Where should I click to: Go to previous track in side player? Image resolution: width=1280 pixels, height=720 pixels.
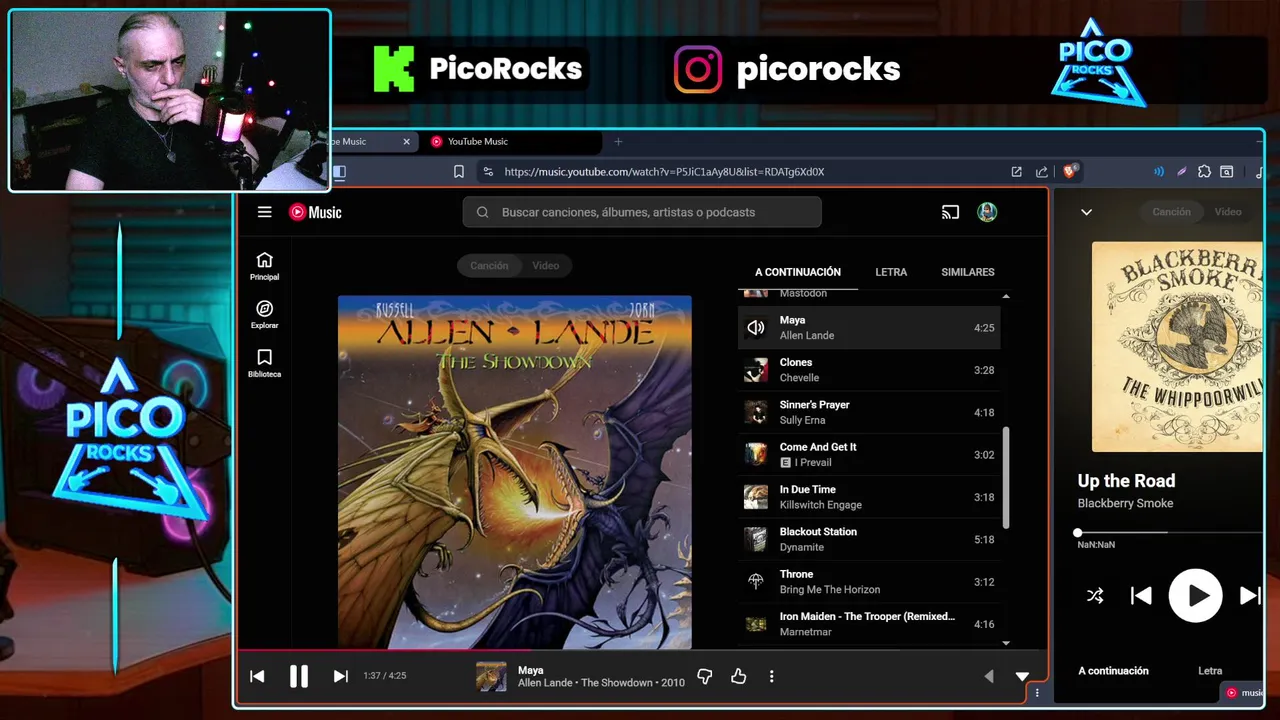[1141, 596]
